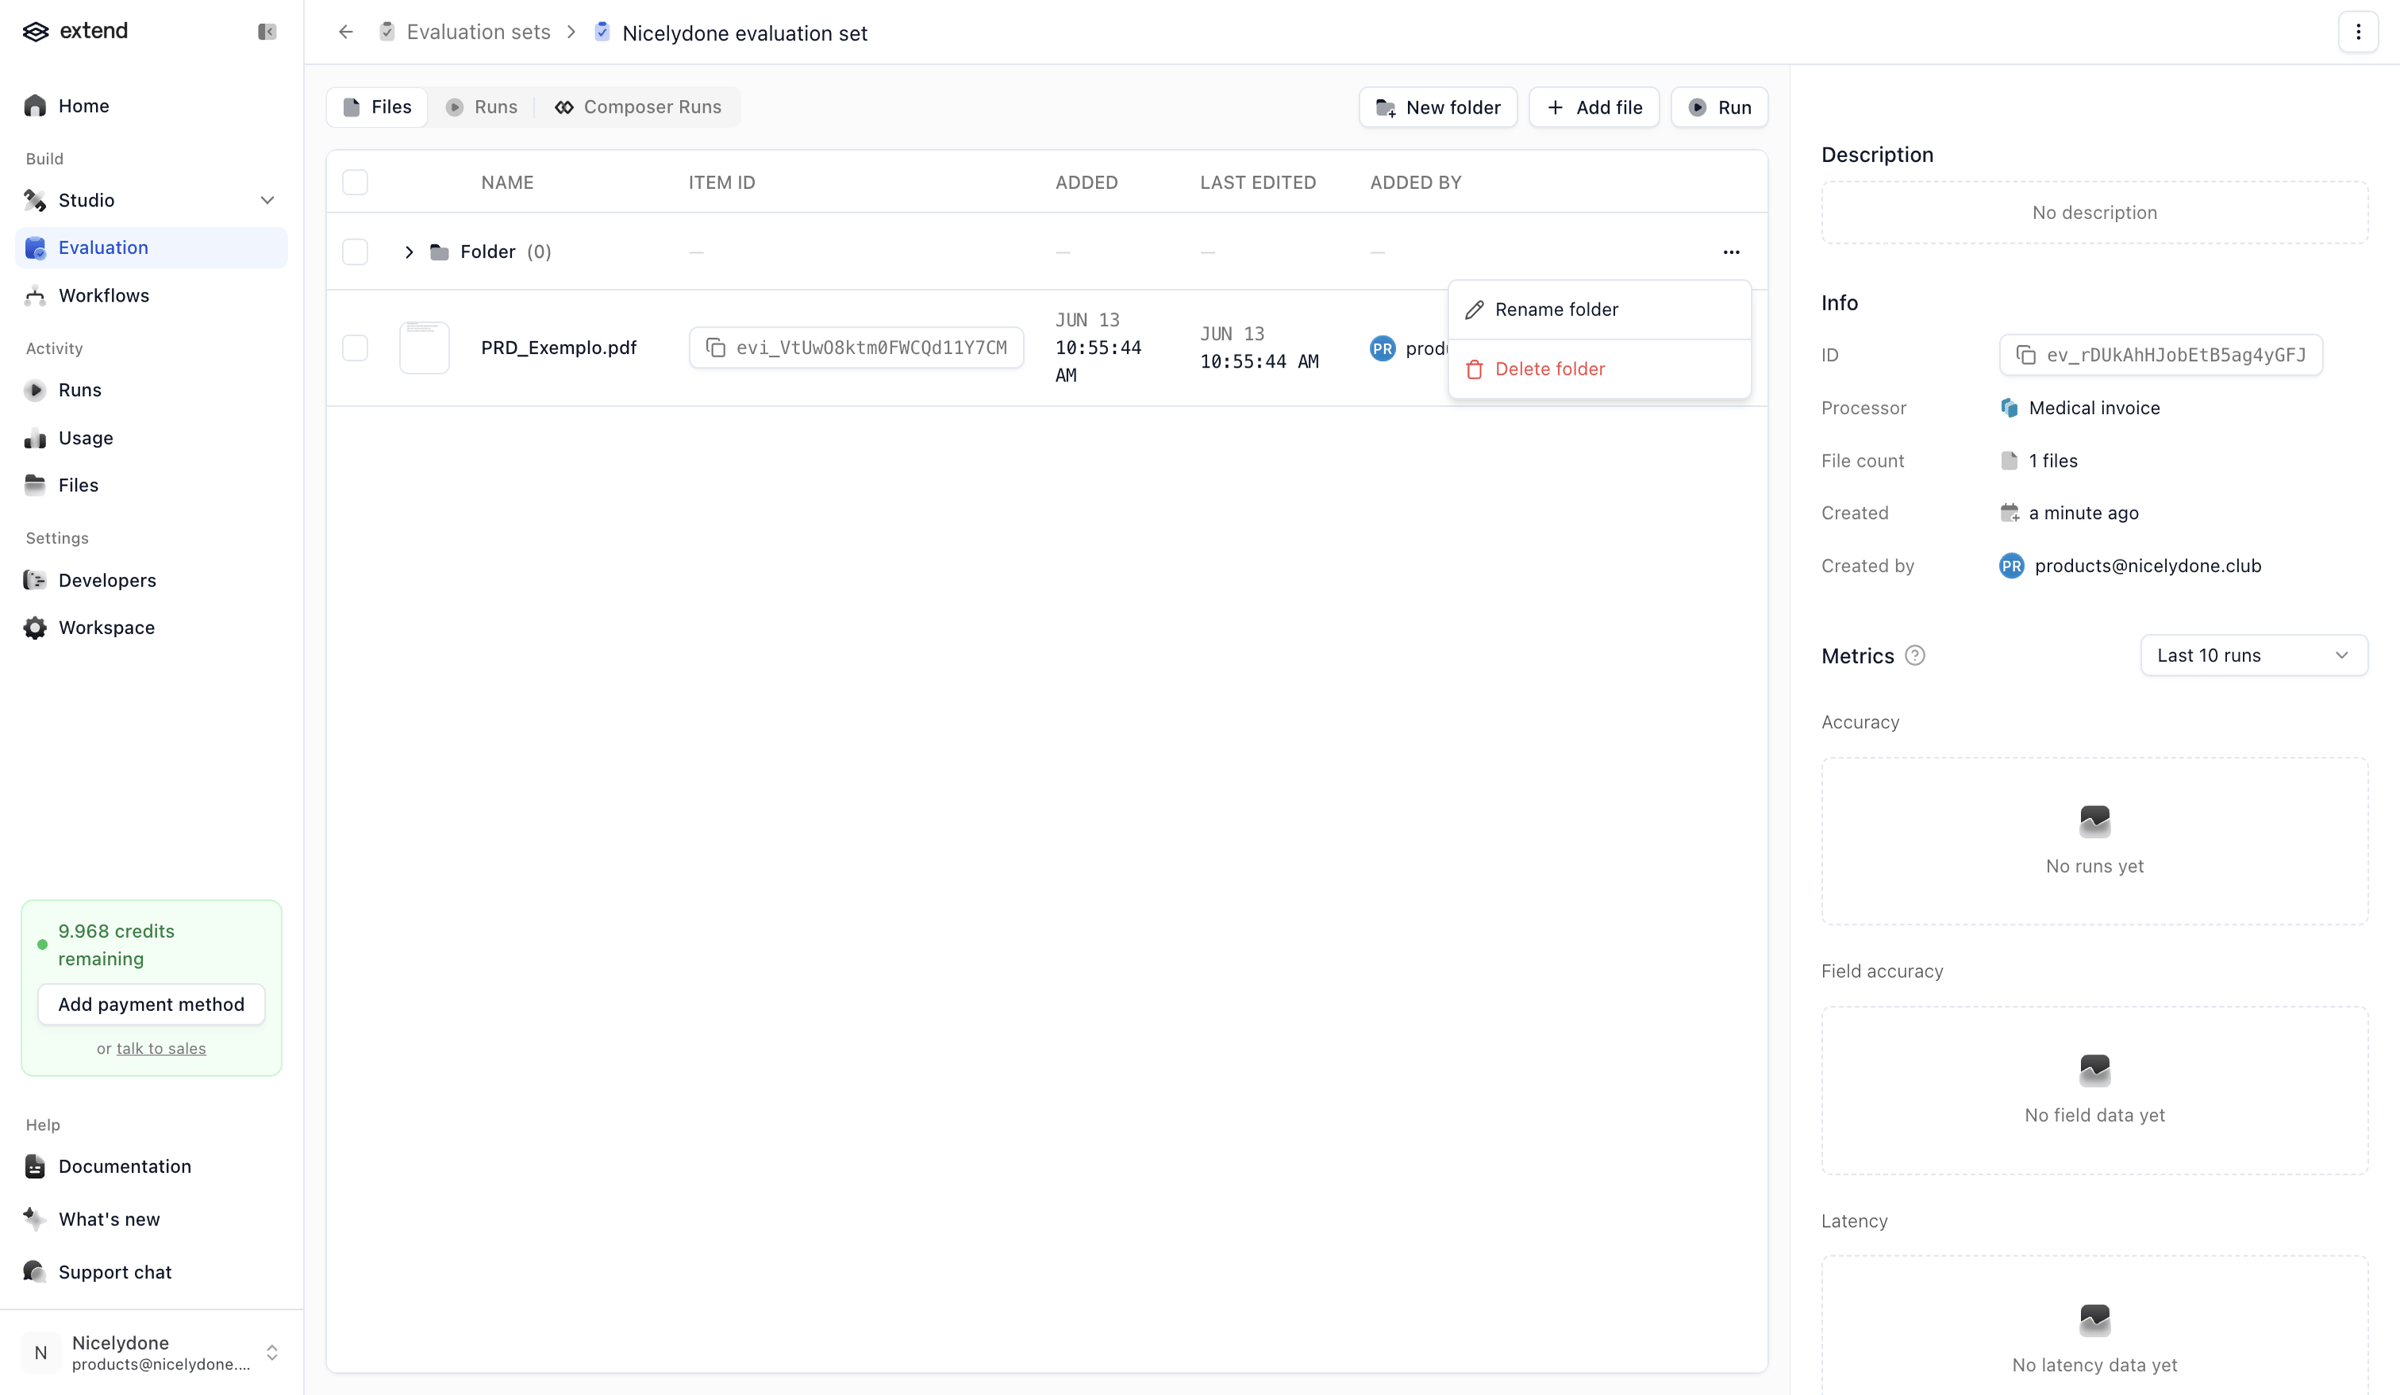
Task: Go back using the left arrow icon
Action: click(346, 32)
